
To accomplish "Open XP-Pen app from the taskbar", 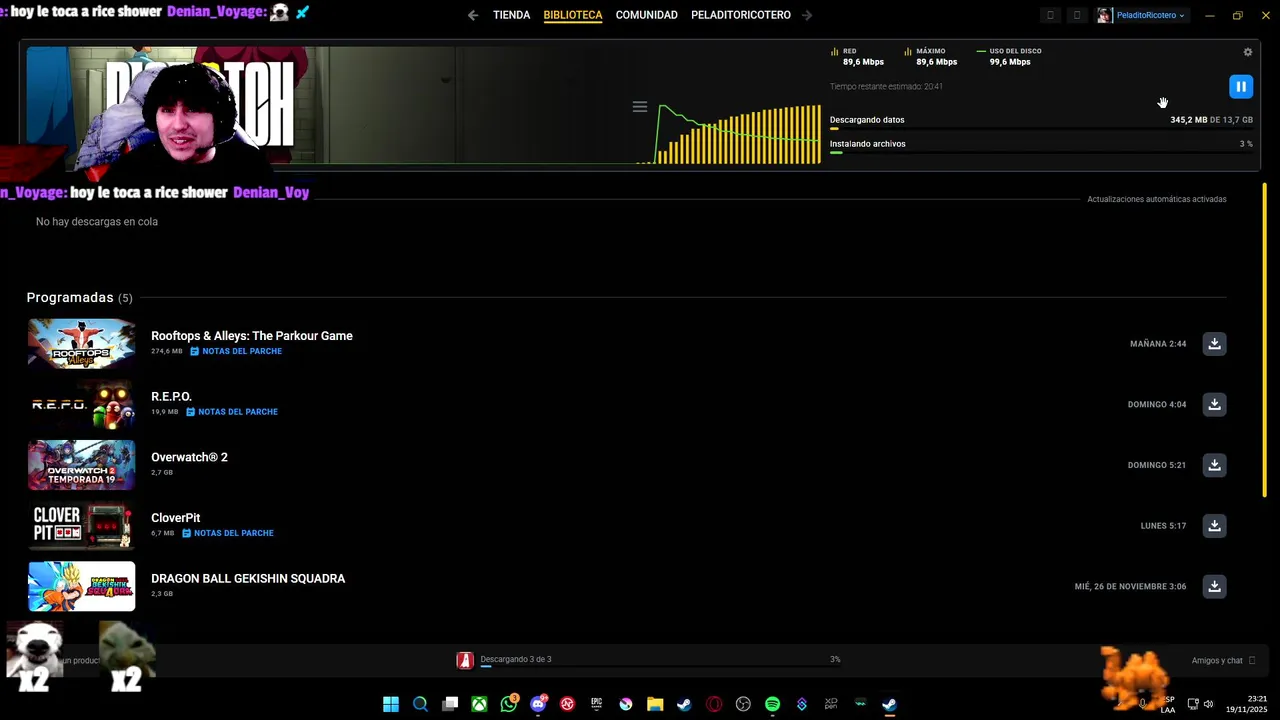I will pyautogui.click(x=831, y=704).
